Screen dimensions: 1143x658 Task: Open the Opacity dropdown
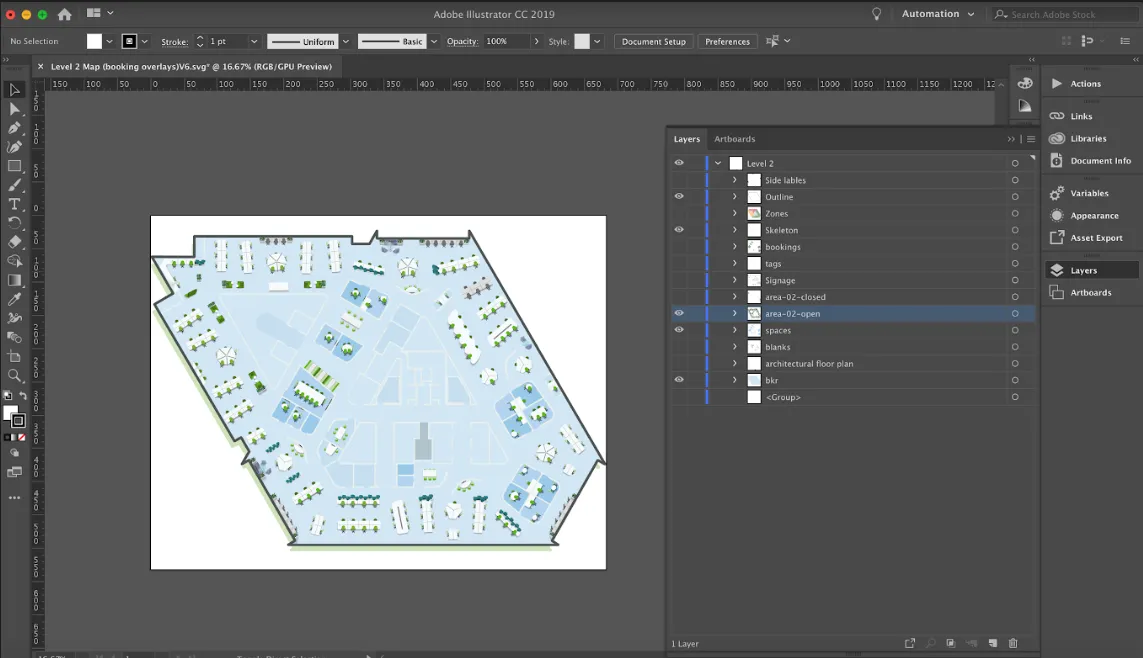coord(537,41)
